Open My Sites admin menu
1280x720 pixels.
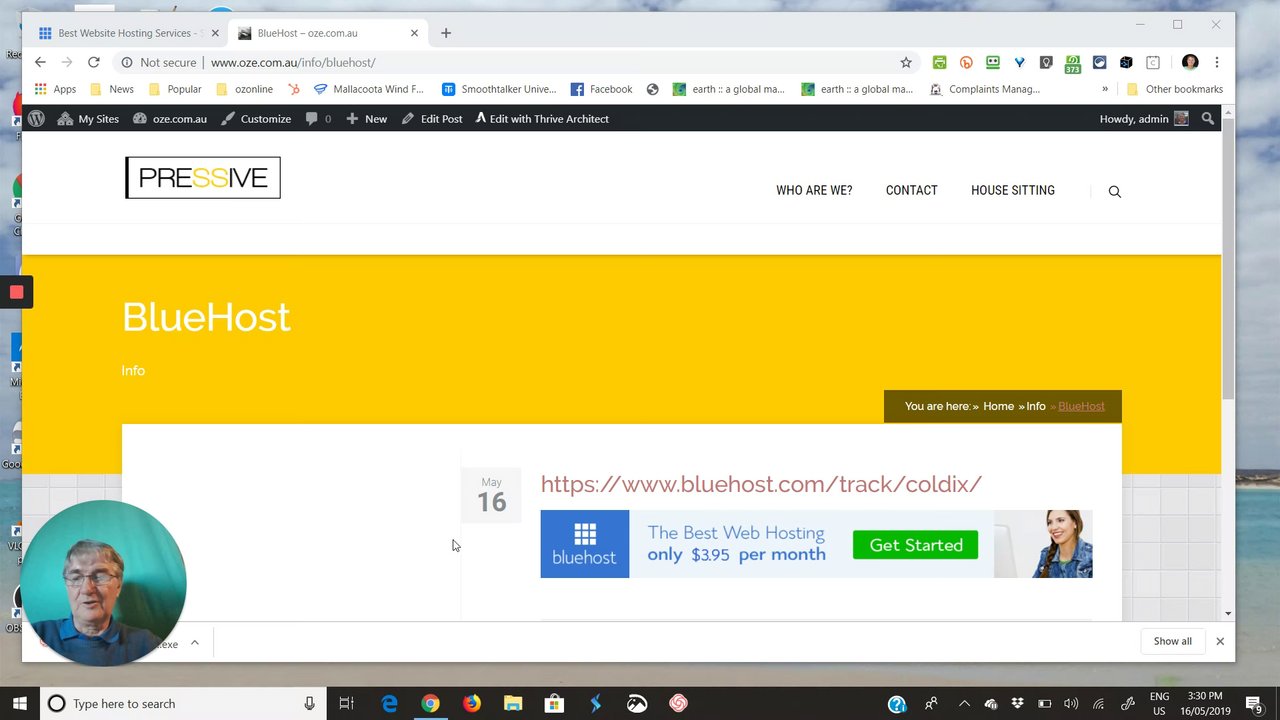coord(88,118)
